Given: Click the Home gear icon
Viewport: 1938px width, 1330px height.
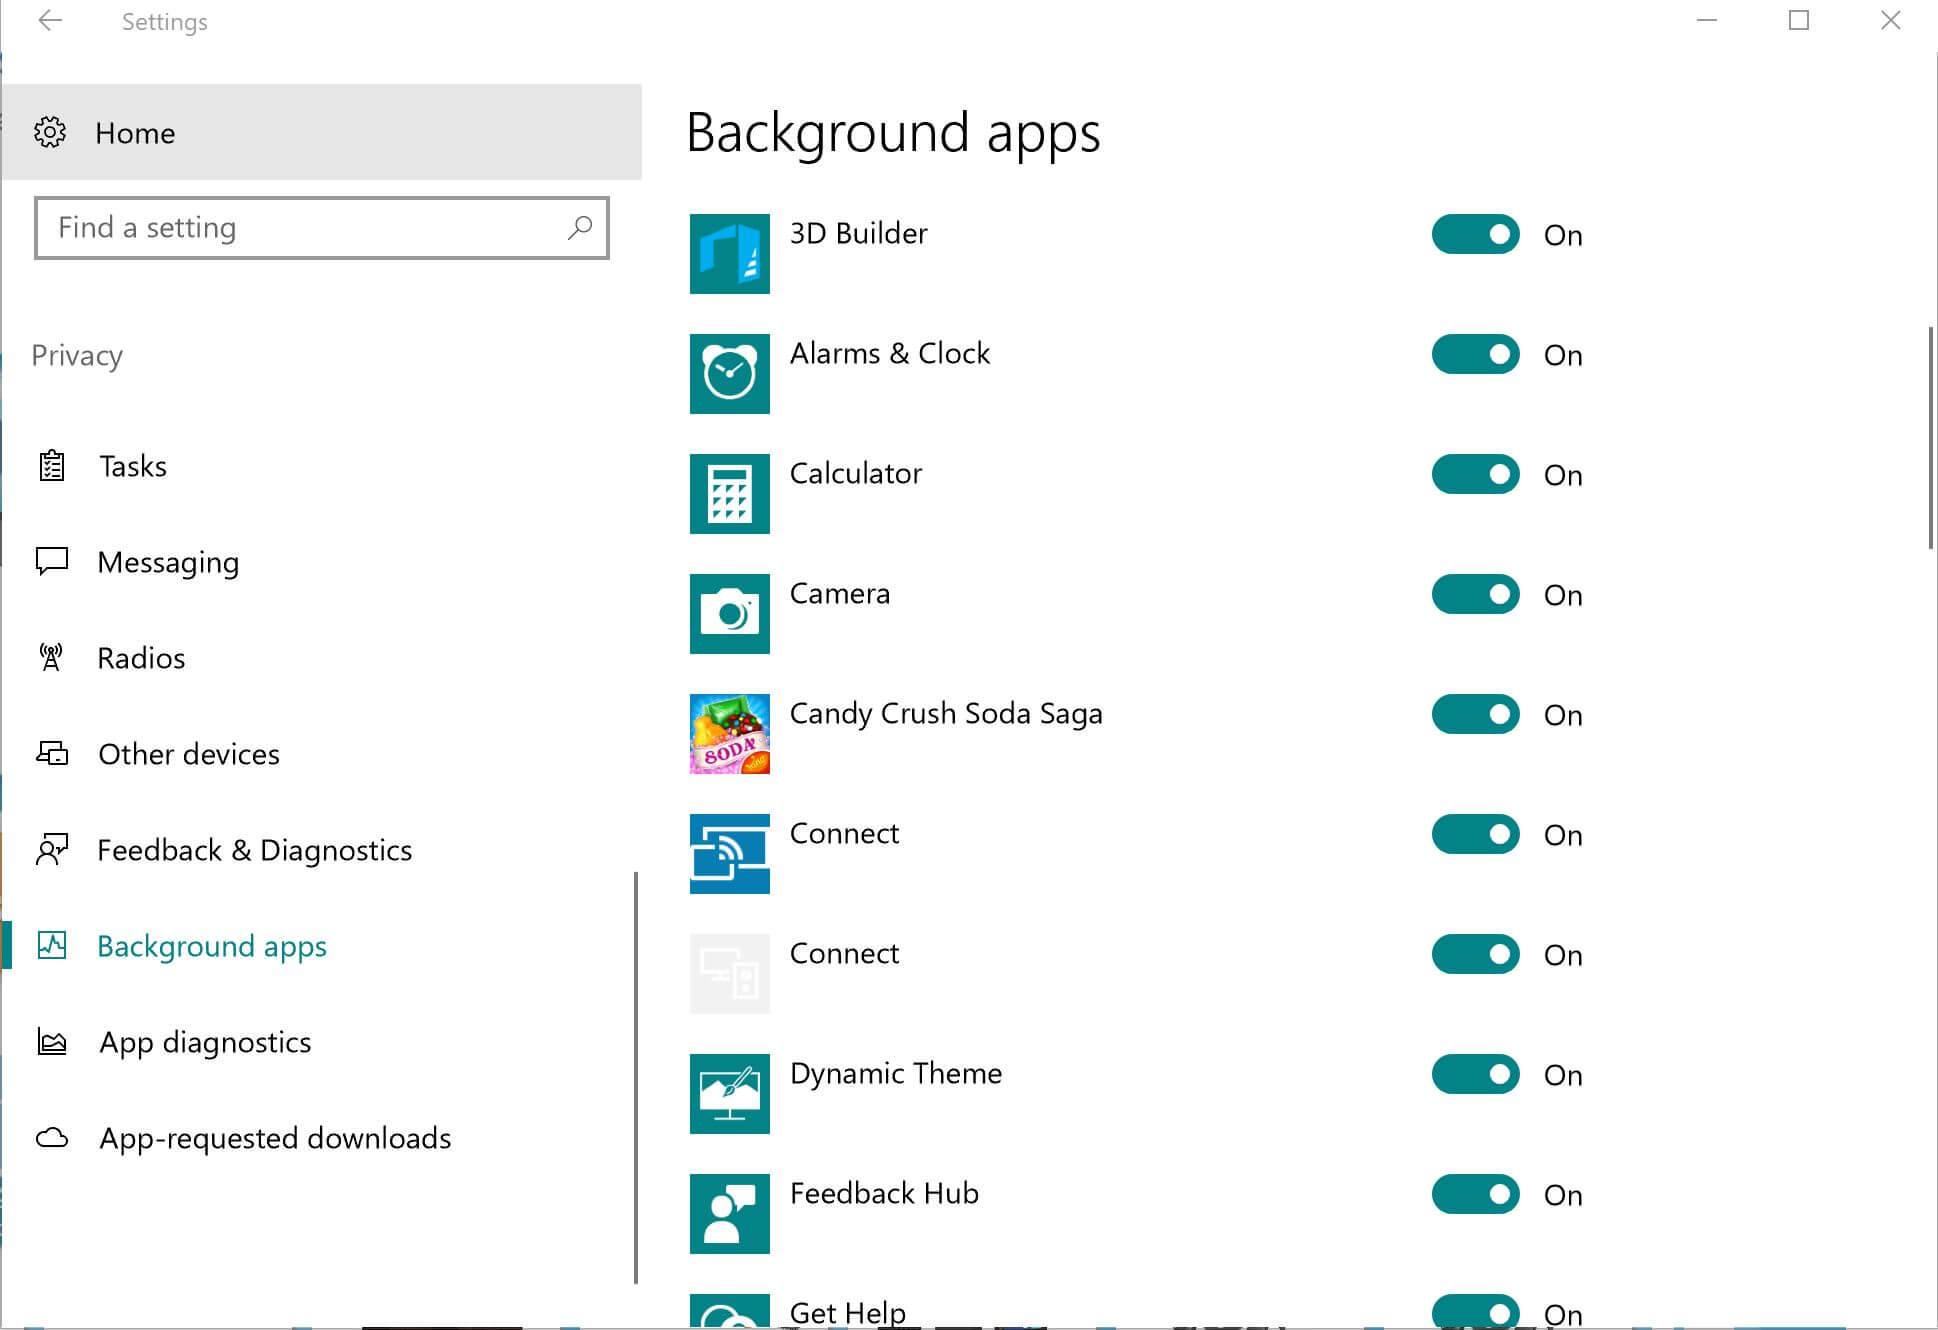Looking at the screenshot, I should click(x=51, y=132).
